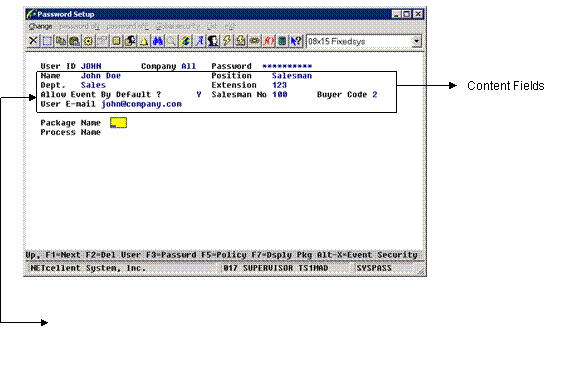Viewport: 565px width, 384px height.
Task: Click the lightning bolt on document icon
Action: [241, 41]
